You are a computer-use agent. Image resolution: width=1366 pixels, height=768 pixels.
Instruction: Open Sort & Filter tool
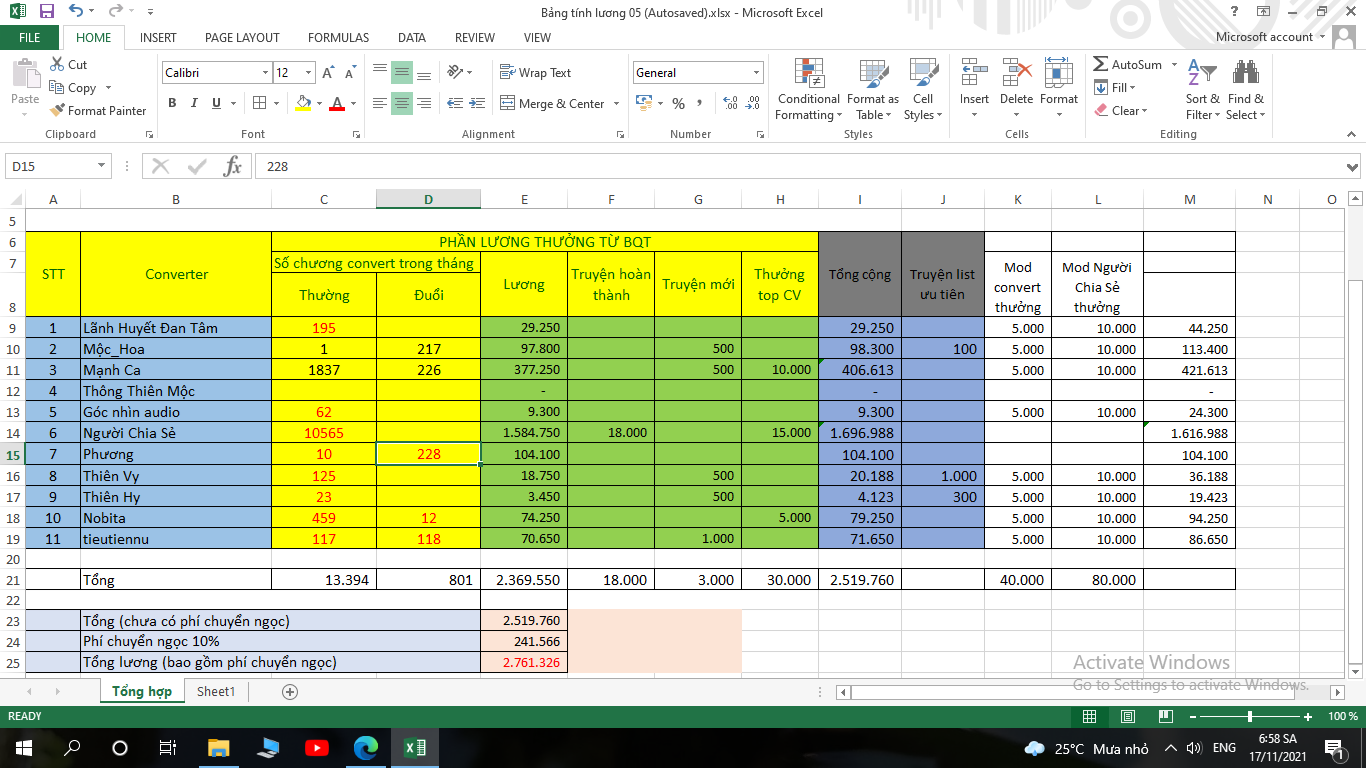pos(1202,91)
